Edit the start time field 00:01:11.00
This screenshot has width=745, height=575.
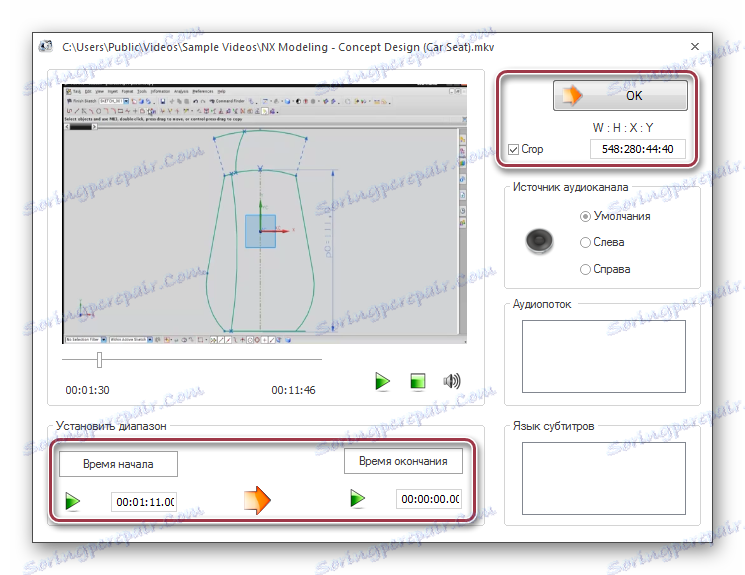point(144,502)
